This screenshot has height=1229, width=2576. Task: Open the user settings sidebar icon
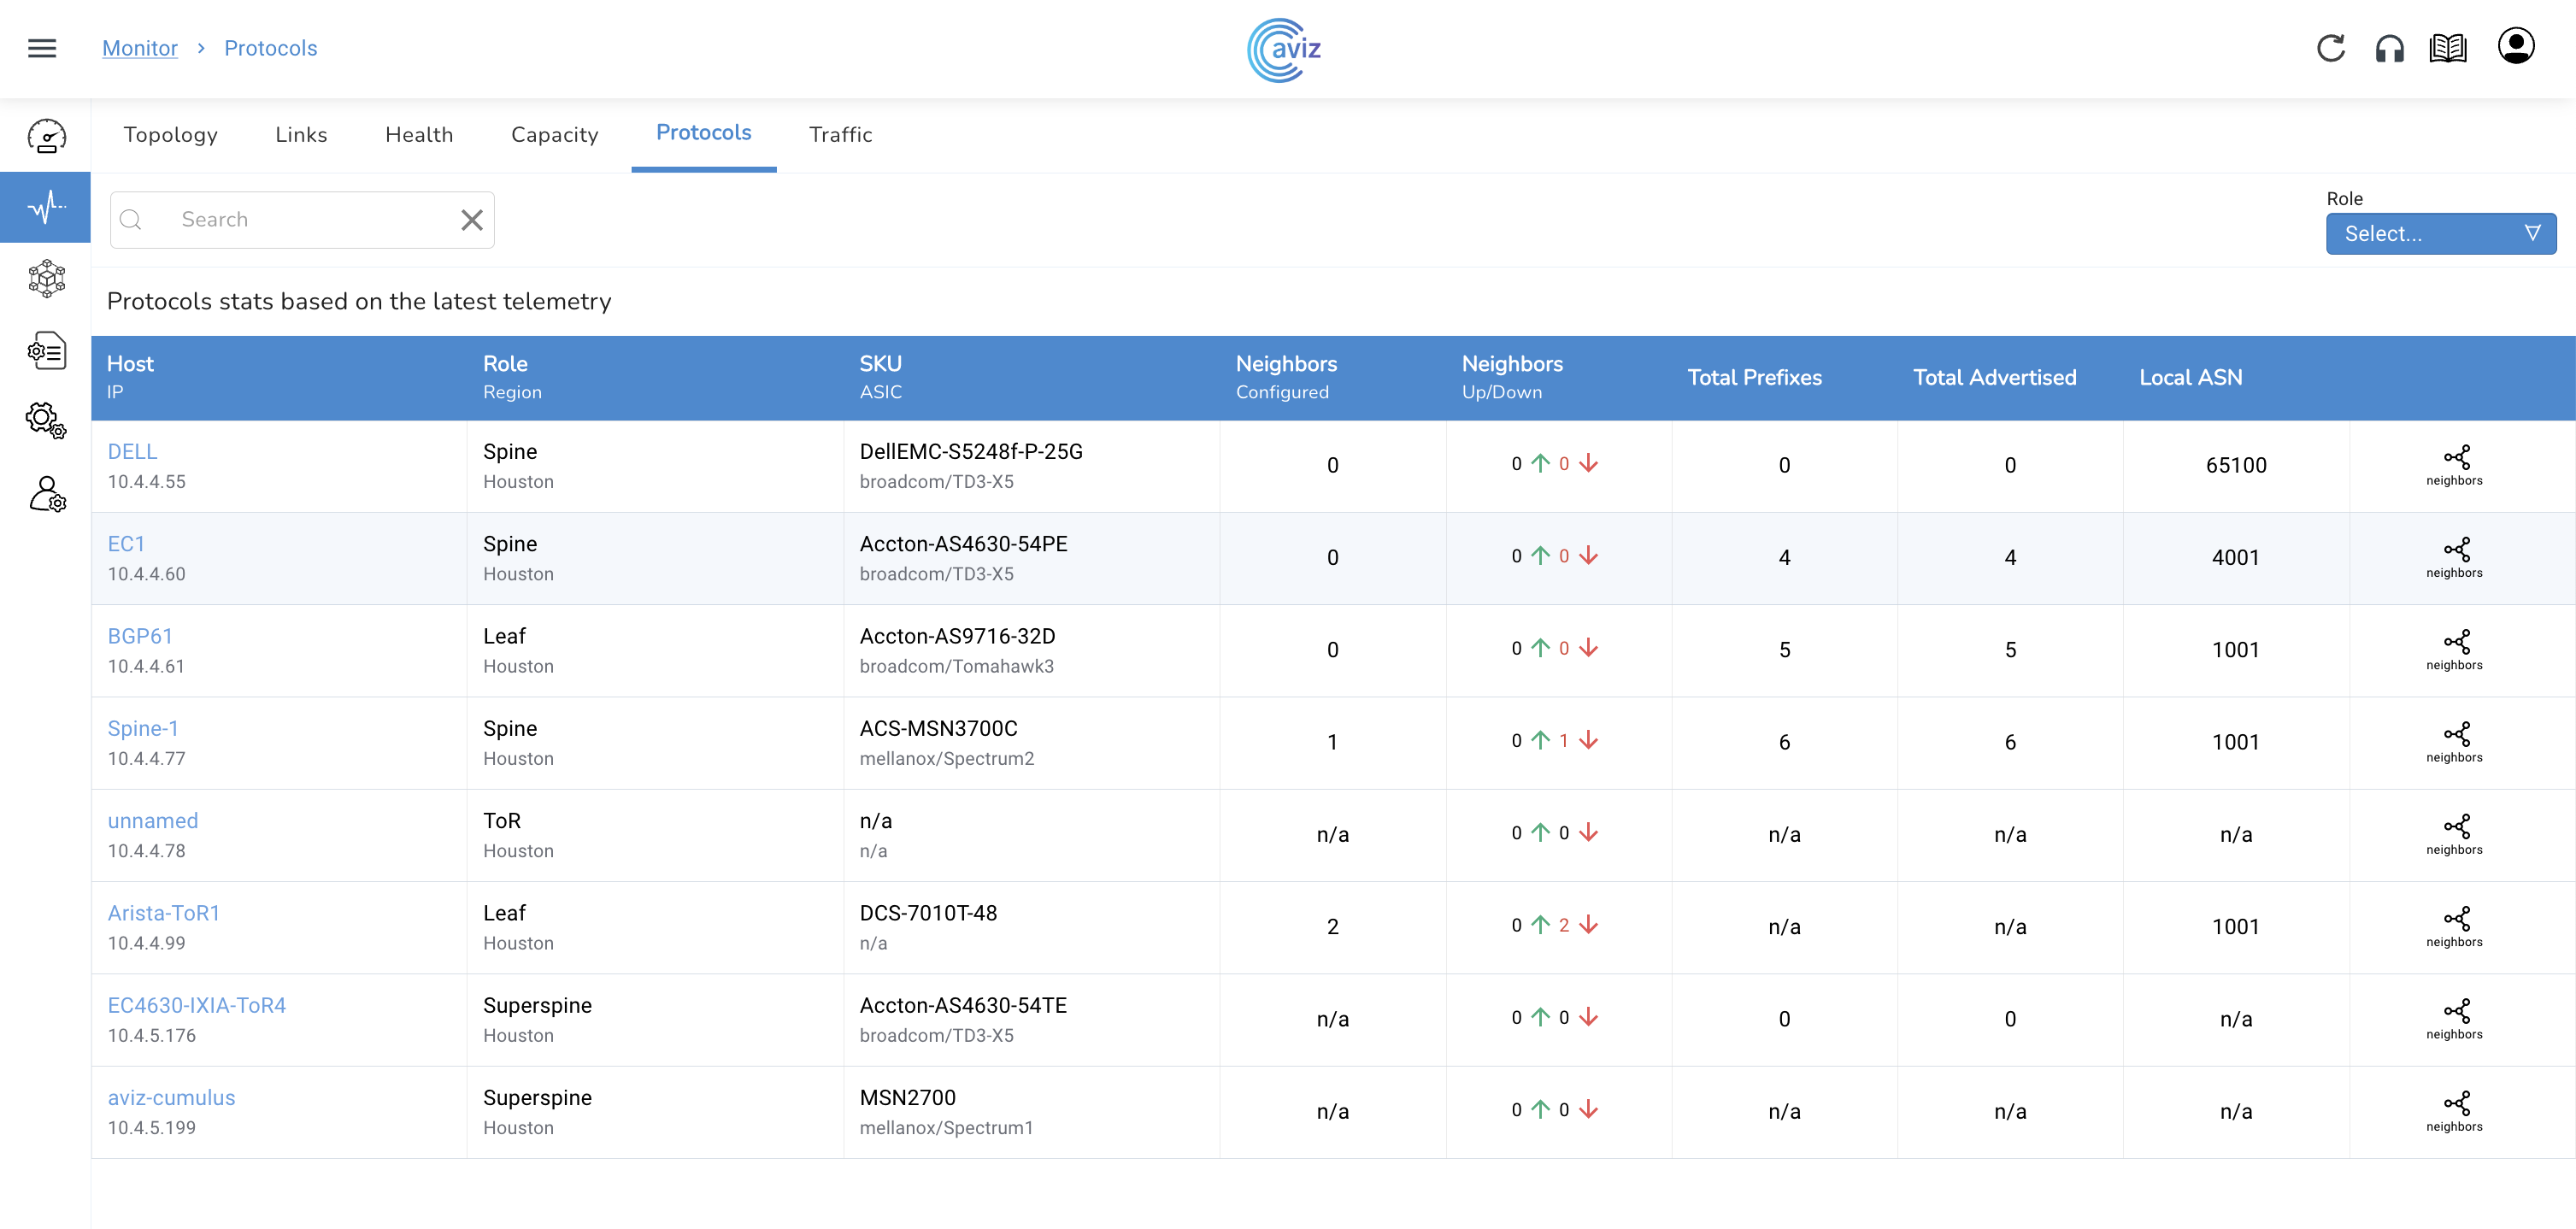click(46, 494)
